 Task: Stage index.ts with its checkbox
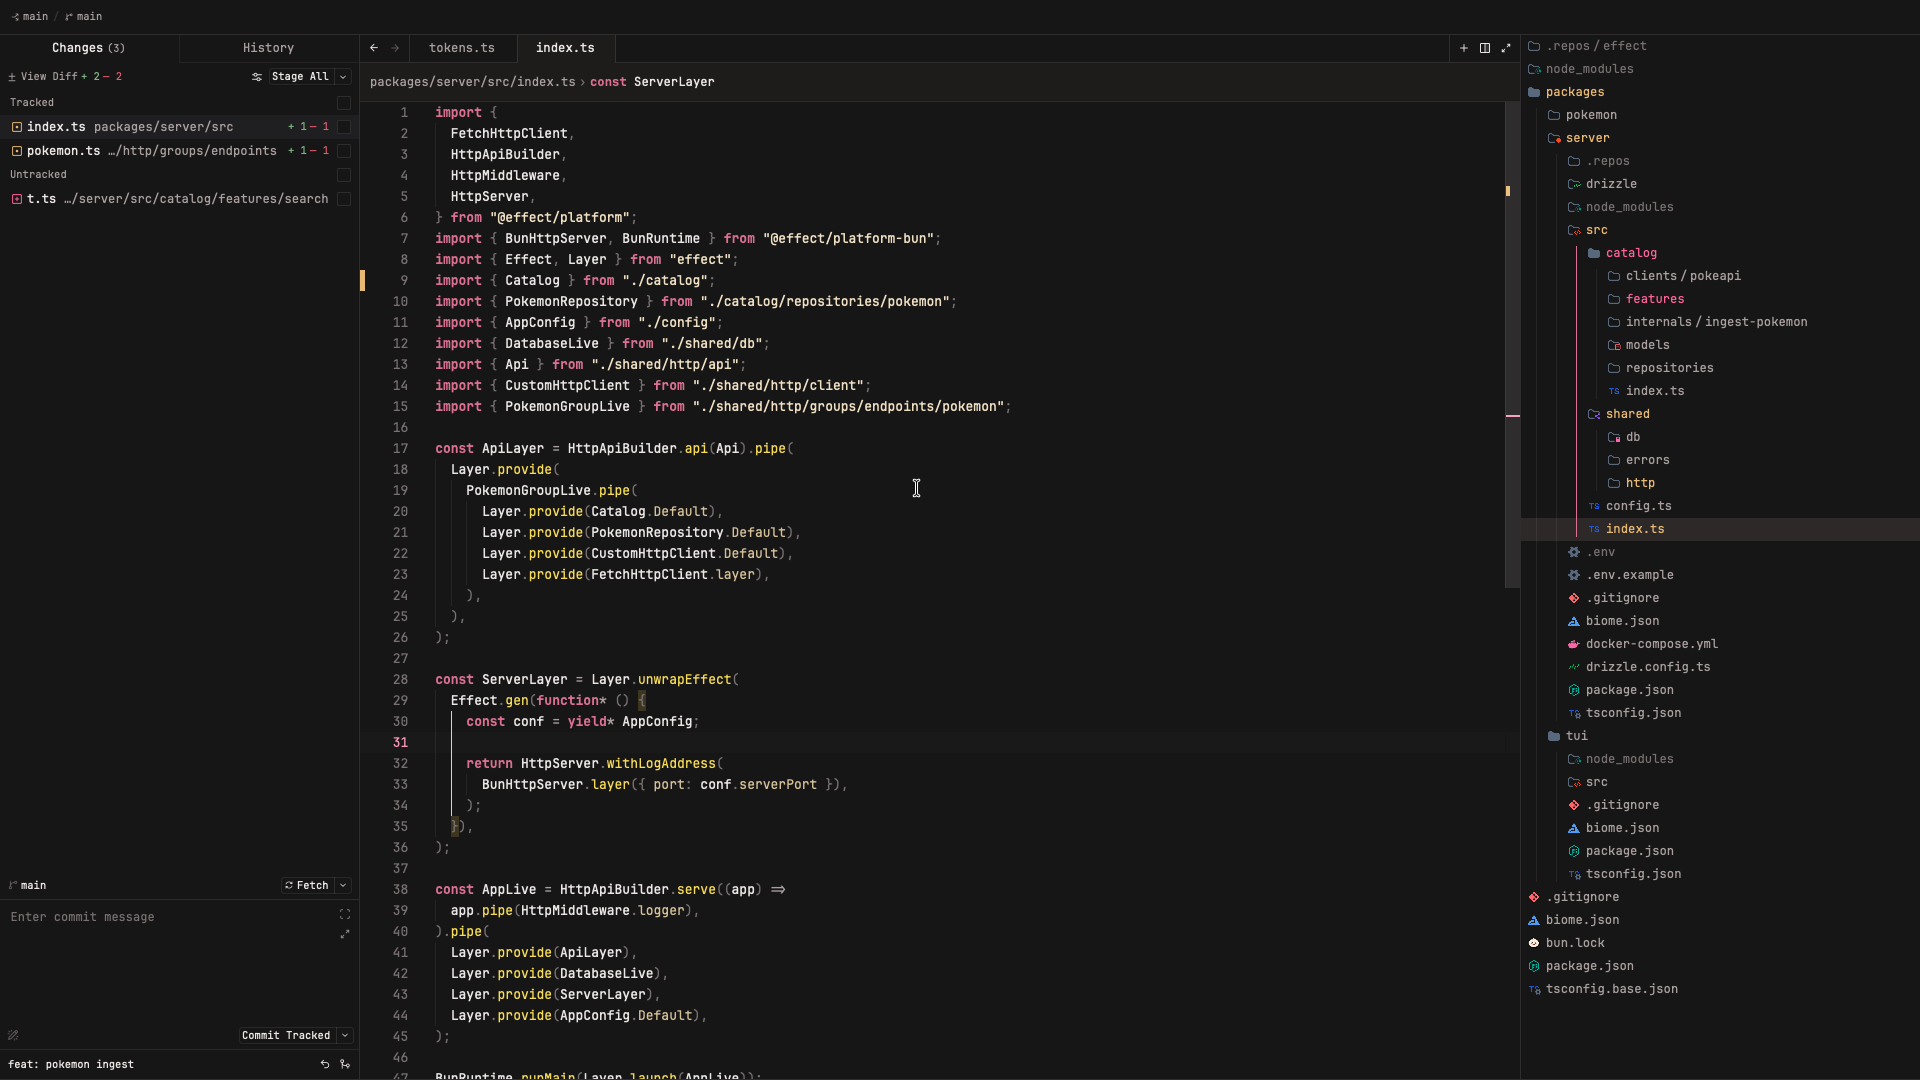[344, 127]
